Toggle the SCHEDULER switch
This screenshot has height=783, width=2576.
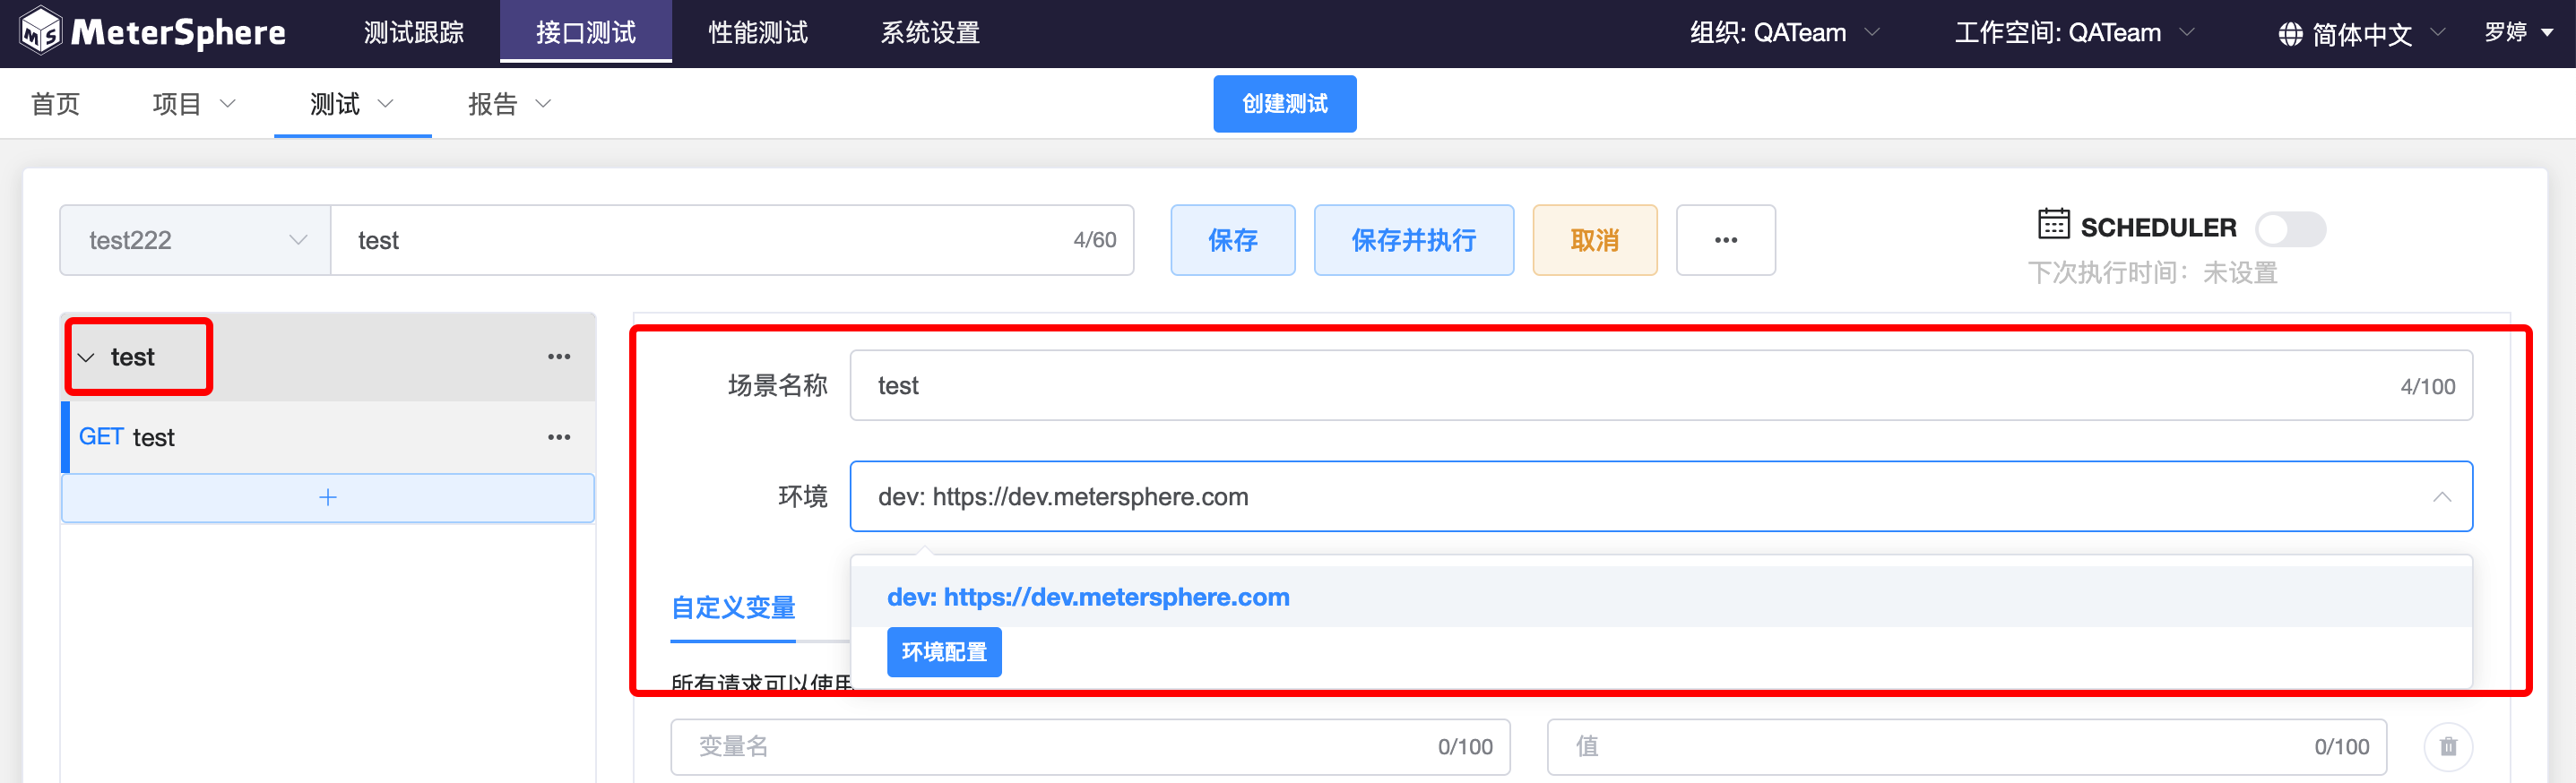(x=2290, y=229)
